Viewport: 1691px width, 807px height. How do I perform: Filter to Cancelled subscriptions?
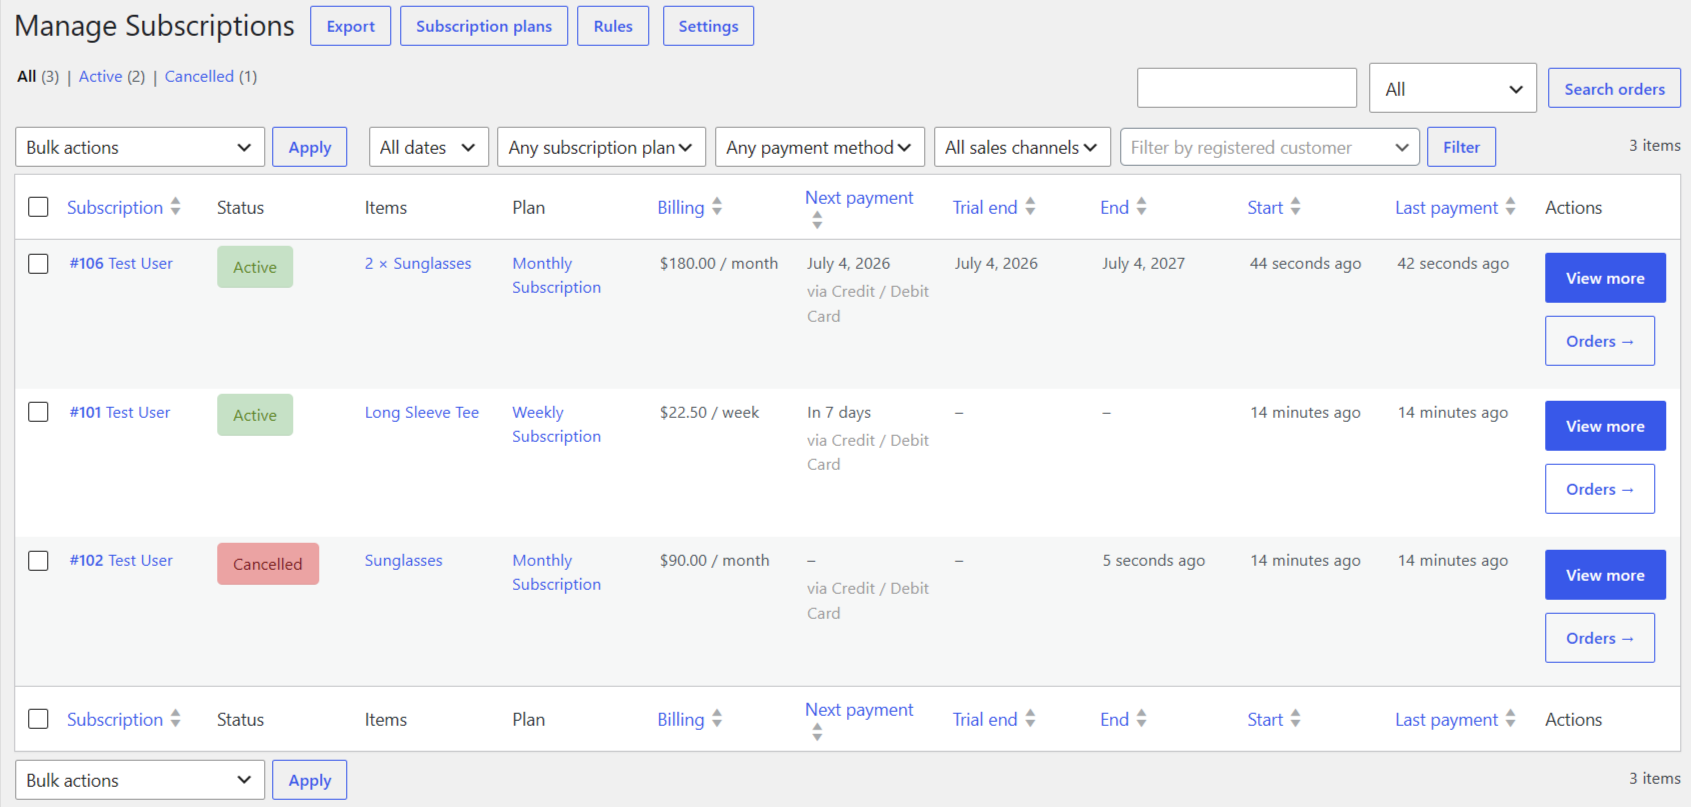tap(199, 76)
